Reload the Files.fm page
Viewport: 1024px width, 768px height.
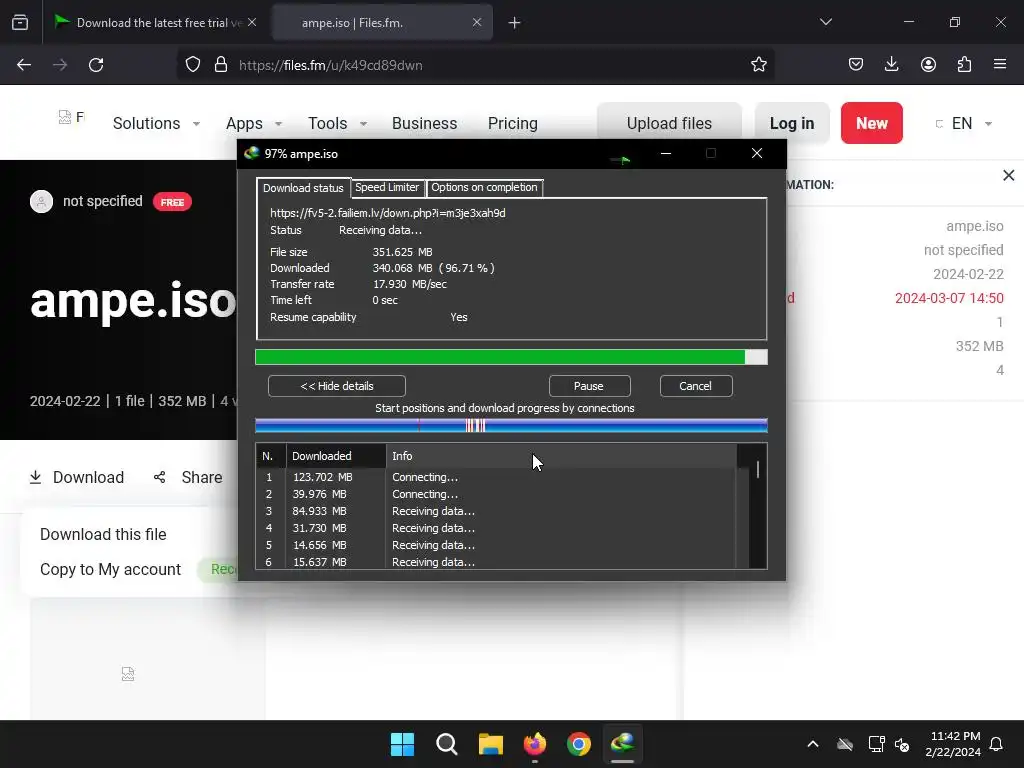pyautogui.click(x=96, y=65)
